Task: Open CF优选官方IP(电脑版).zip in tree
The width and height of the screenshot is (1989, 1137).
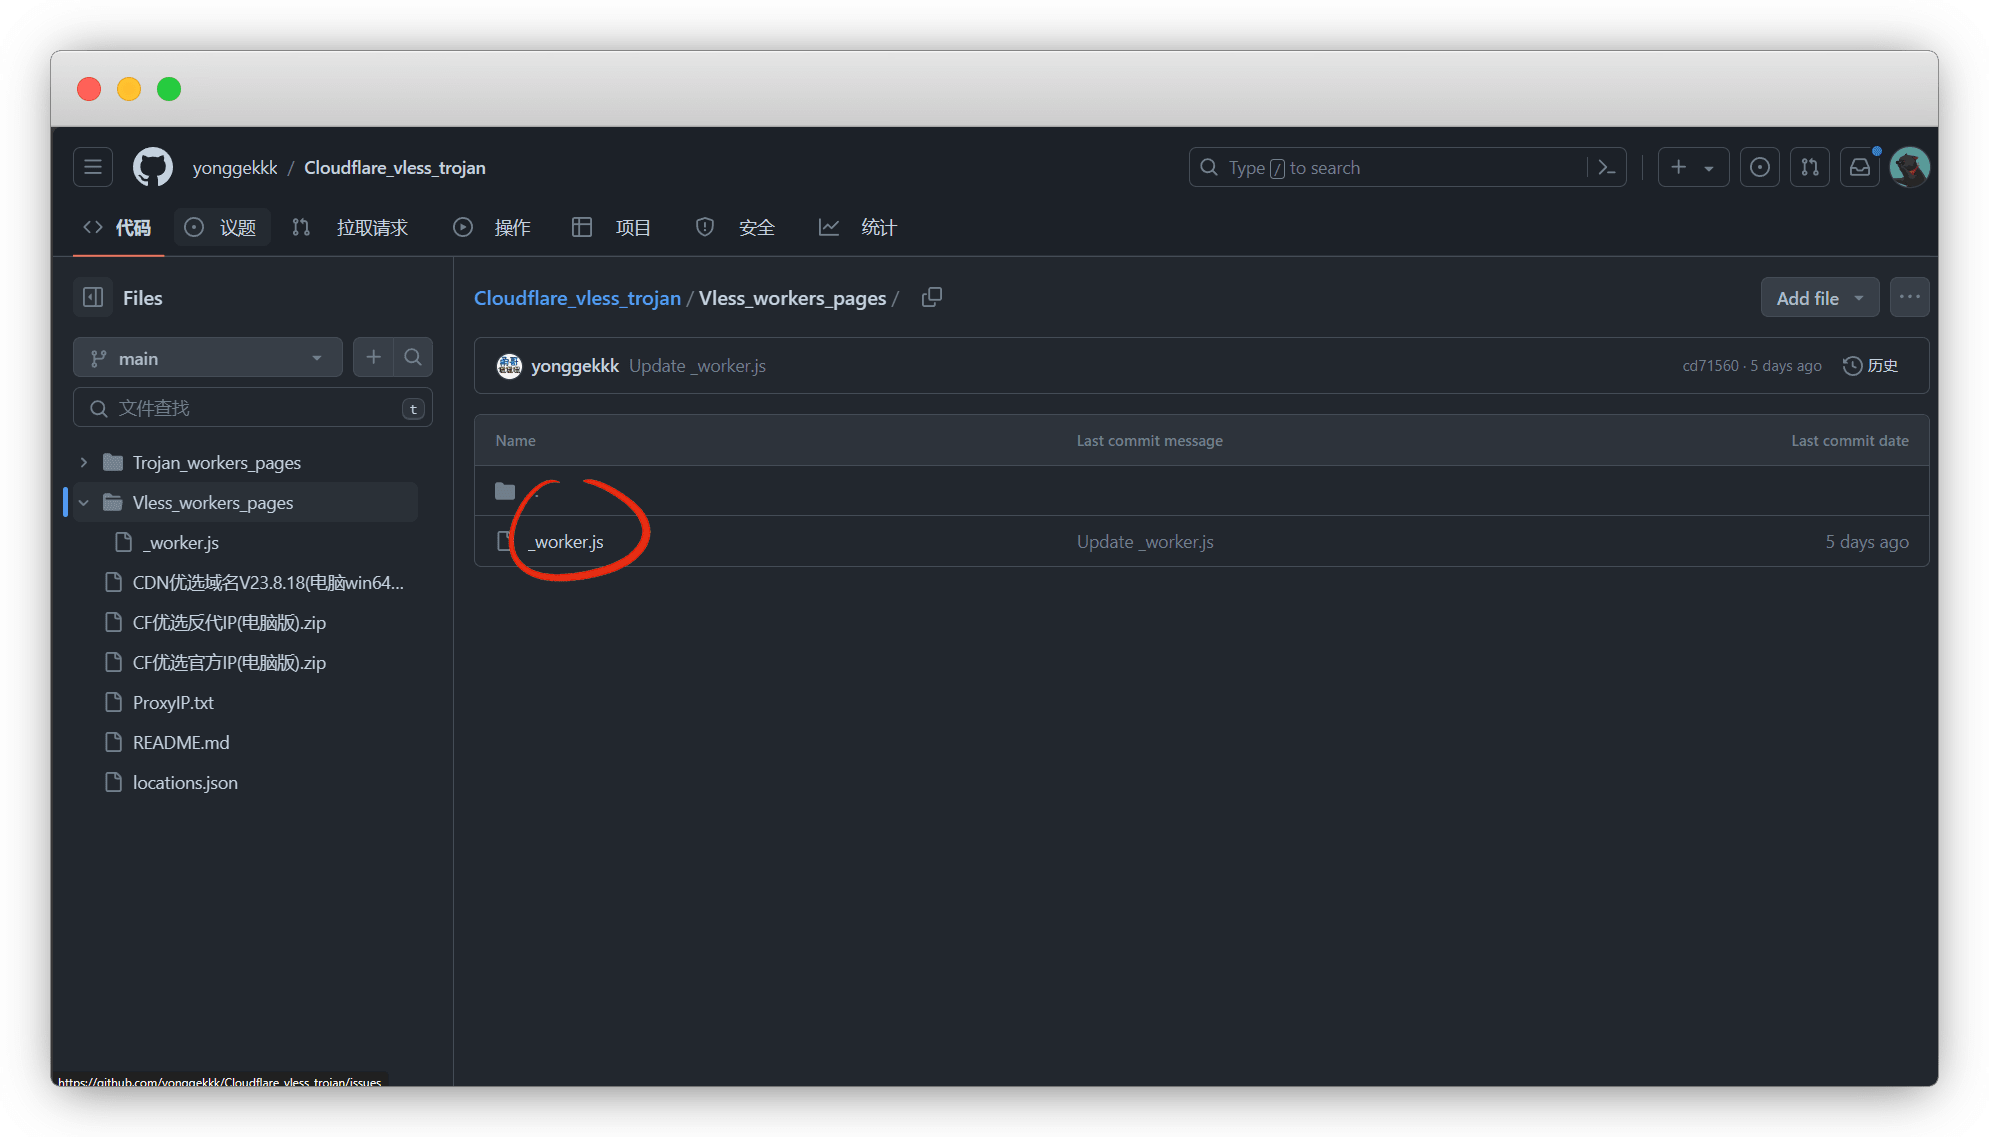Action: [x=229, y=662]
